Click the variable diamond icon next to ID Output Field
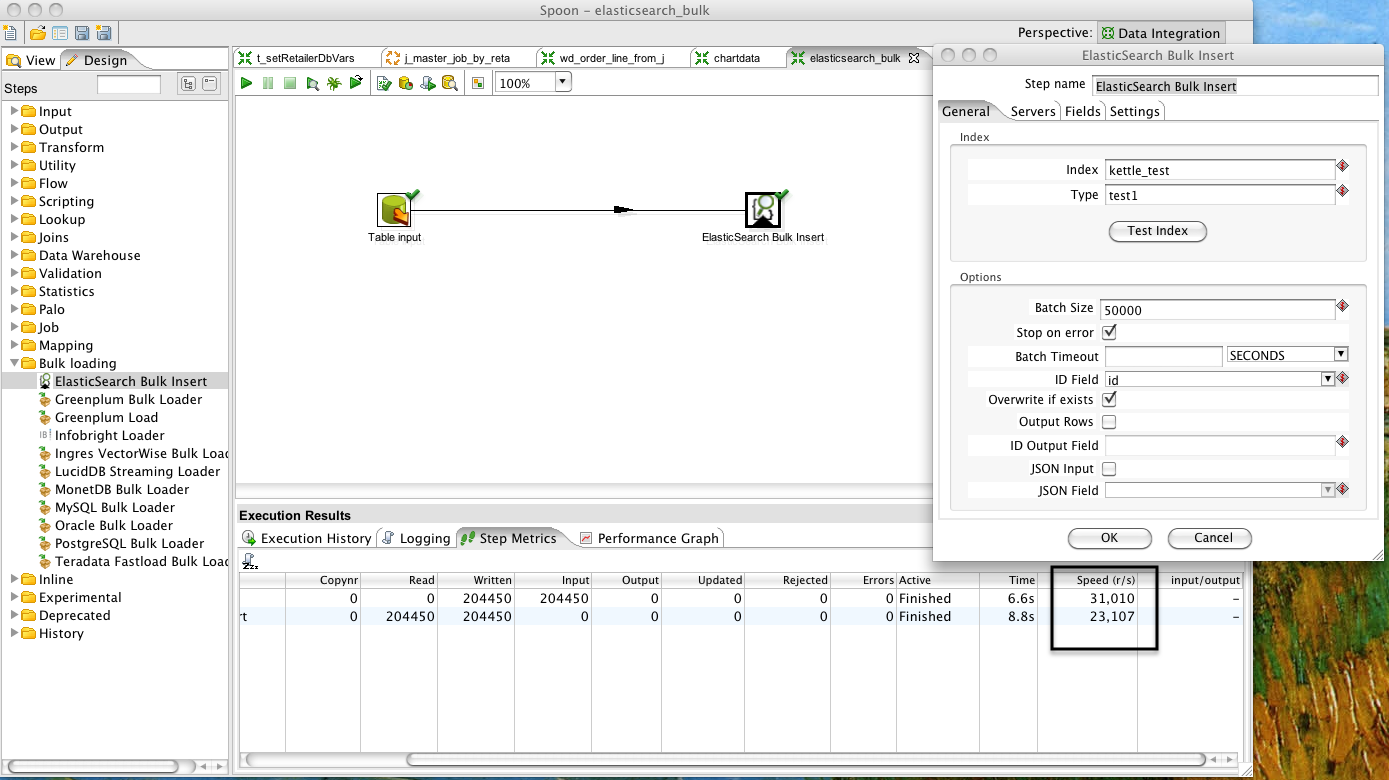 (x=1342, y=442)
